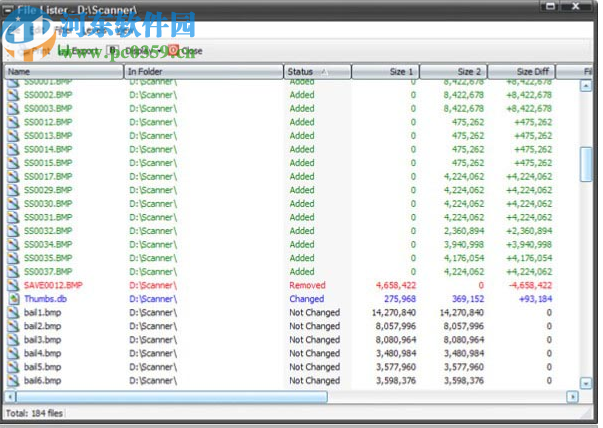603x428 pixels.
Task: Click the Size 1 value 4,658,422
Action: point(396,285)
